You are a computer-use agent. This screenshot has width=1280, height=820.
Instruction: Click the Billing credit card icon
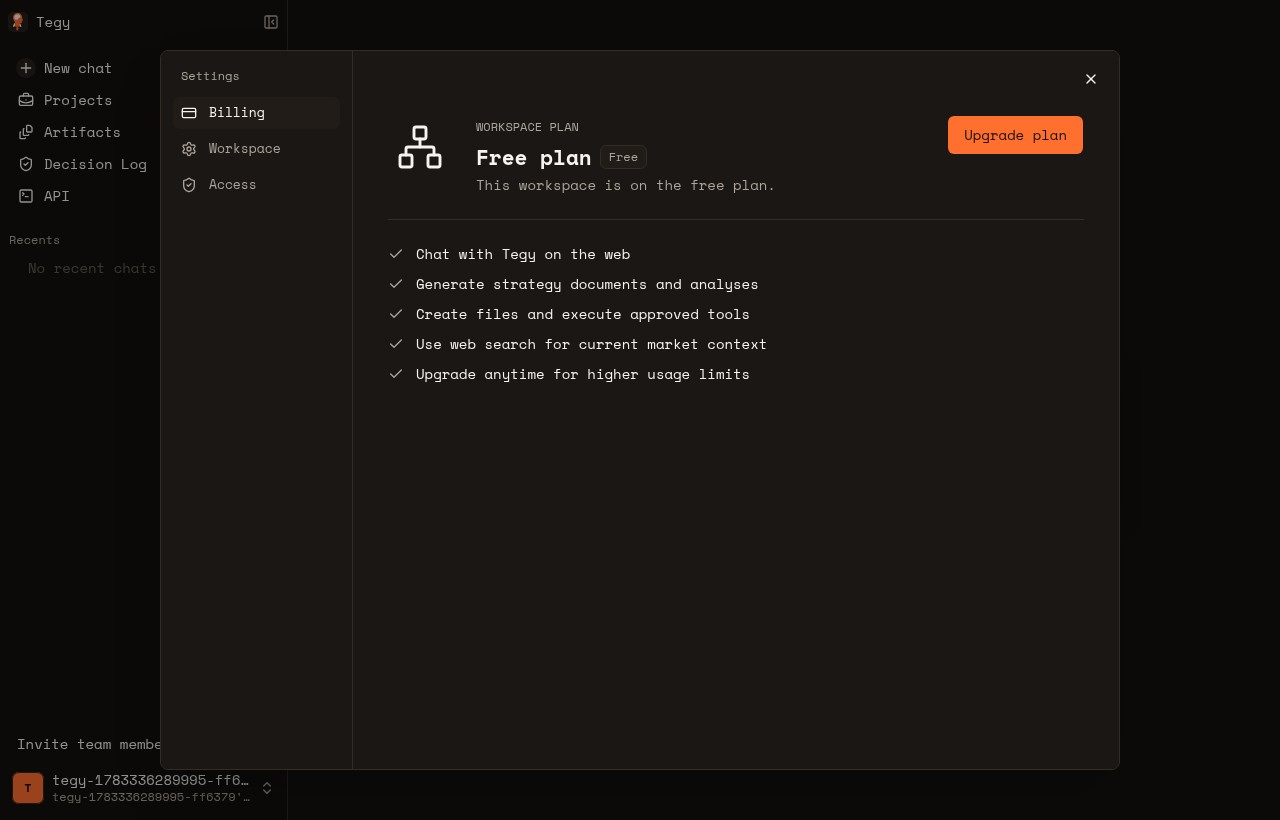click(189, 113)
